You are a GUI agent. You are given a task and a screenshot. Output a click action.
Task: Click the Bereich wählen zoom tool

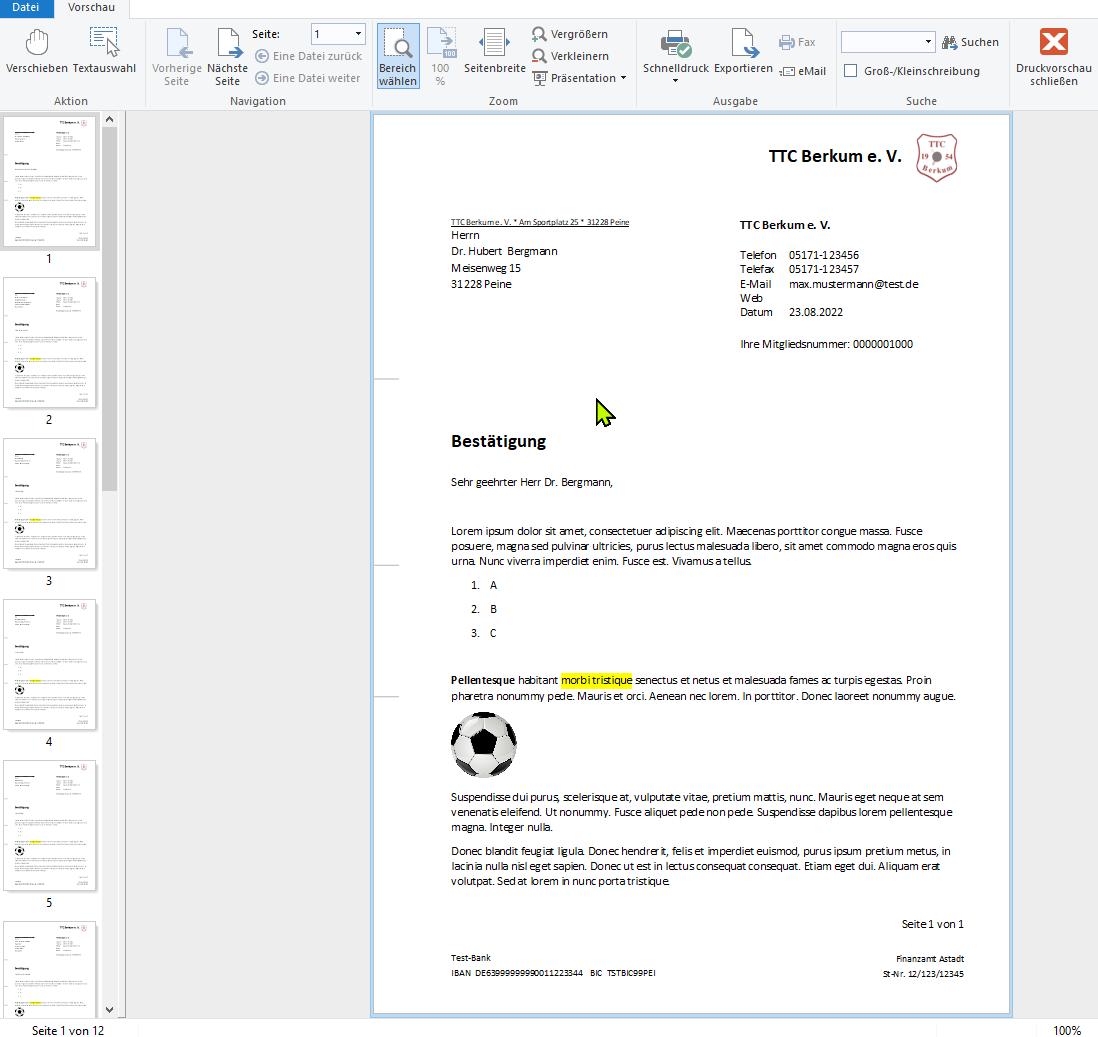click(x=397, y=57)
